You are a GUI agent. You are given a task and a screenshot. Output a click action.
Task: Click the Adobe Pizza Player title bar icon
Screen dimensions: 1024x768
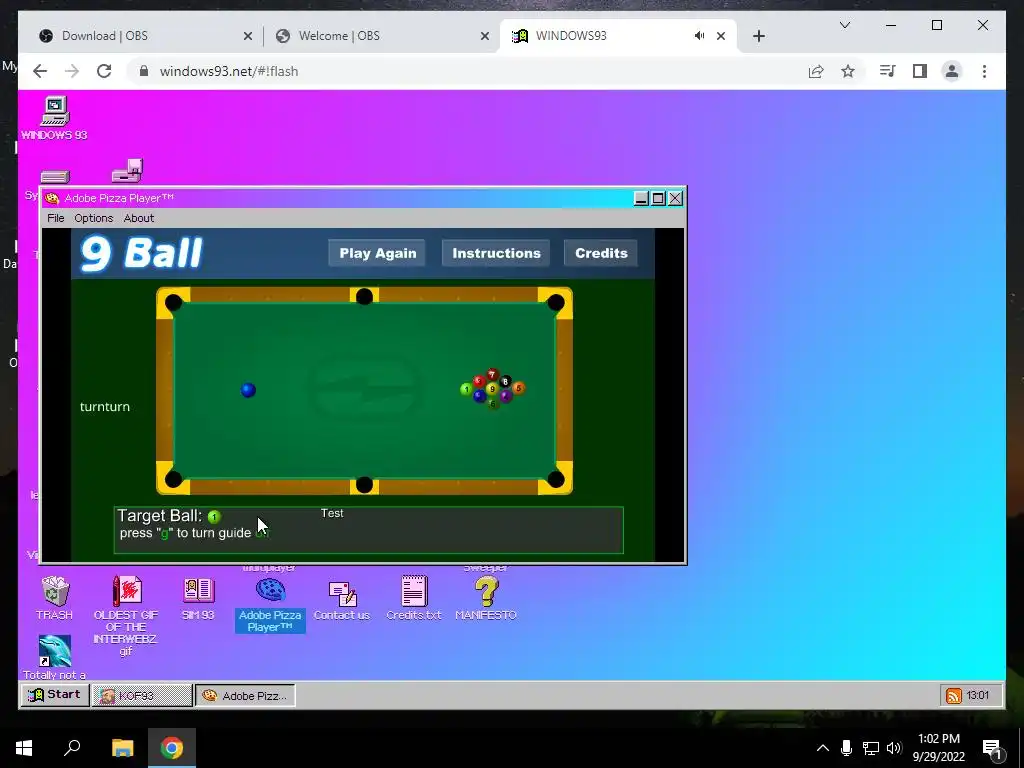[x=52, y=198]
